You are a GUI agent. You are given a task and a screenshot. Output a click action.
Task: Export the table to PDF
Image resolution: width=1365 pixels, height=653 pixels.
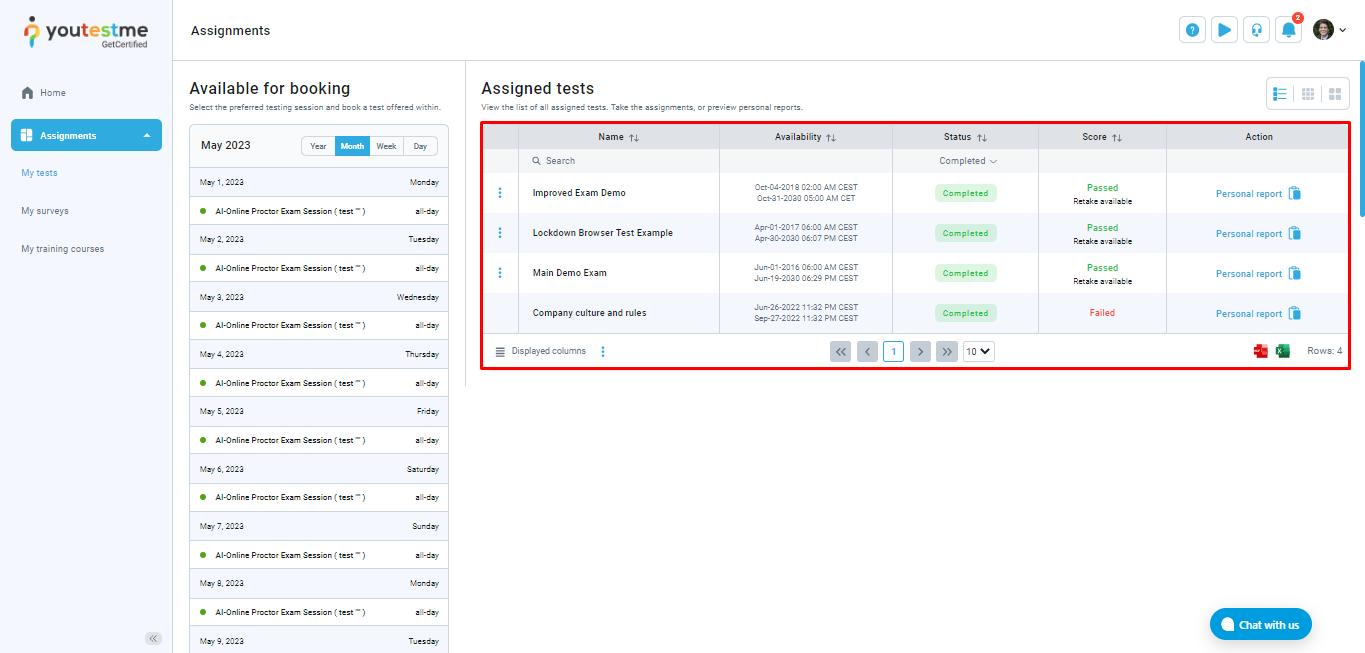coord(1261,351)
